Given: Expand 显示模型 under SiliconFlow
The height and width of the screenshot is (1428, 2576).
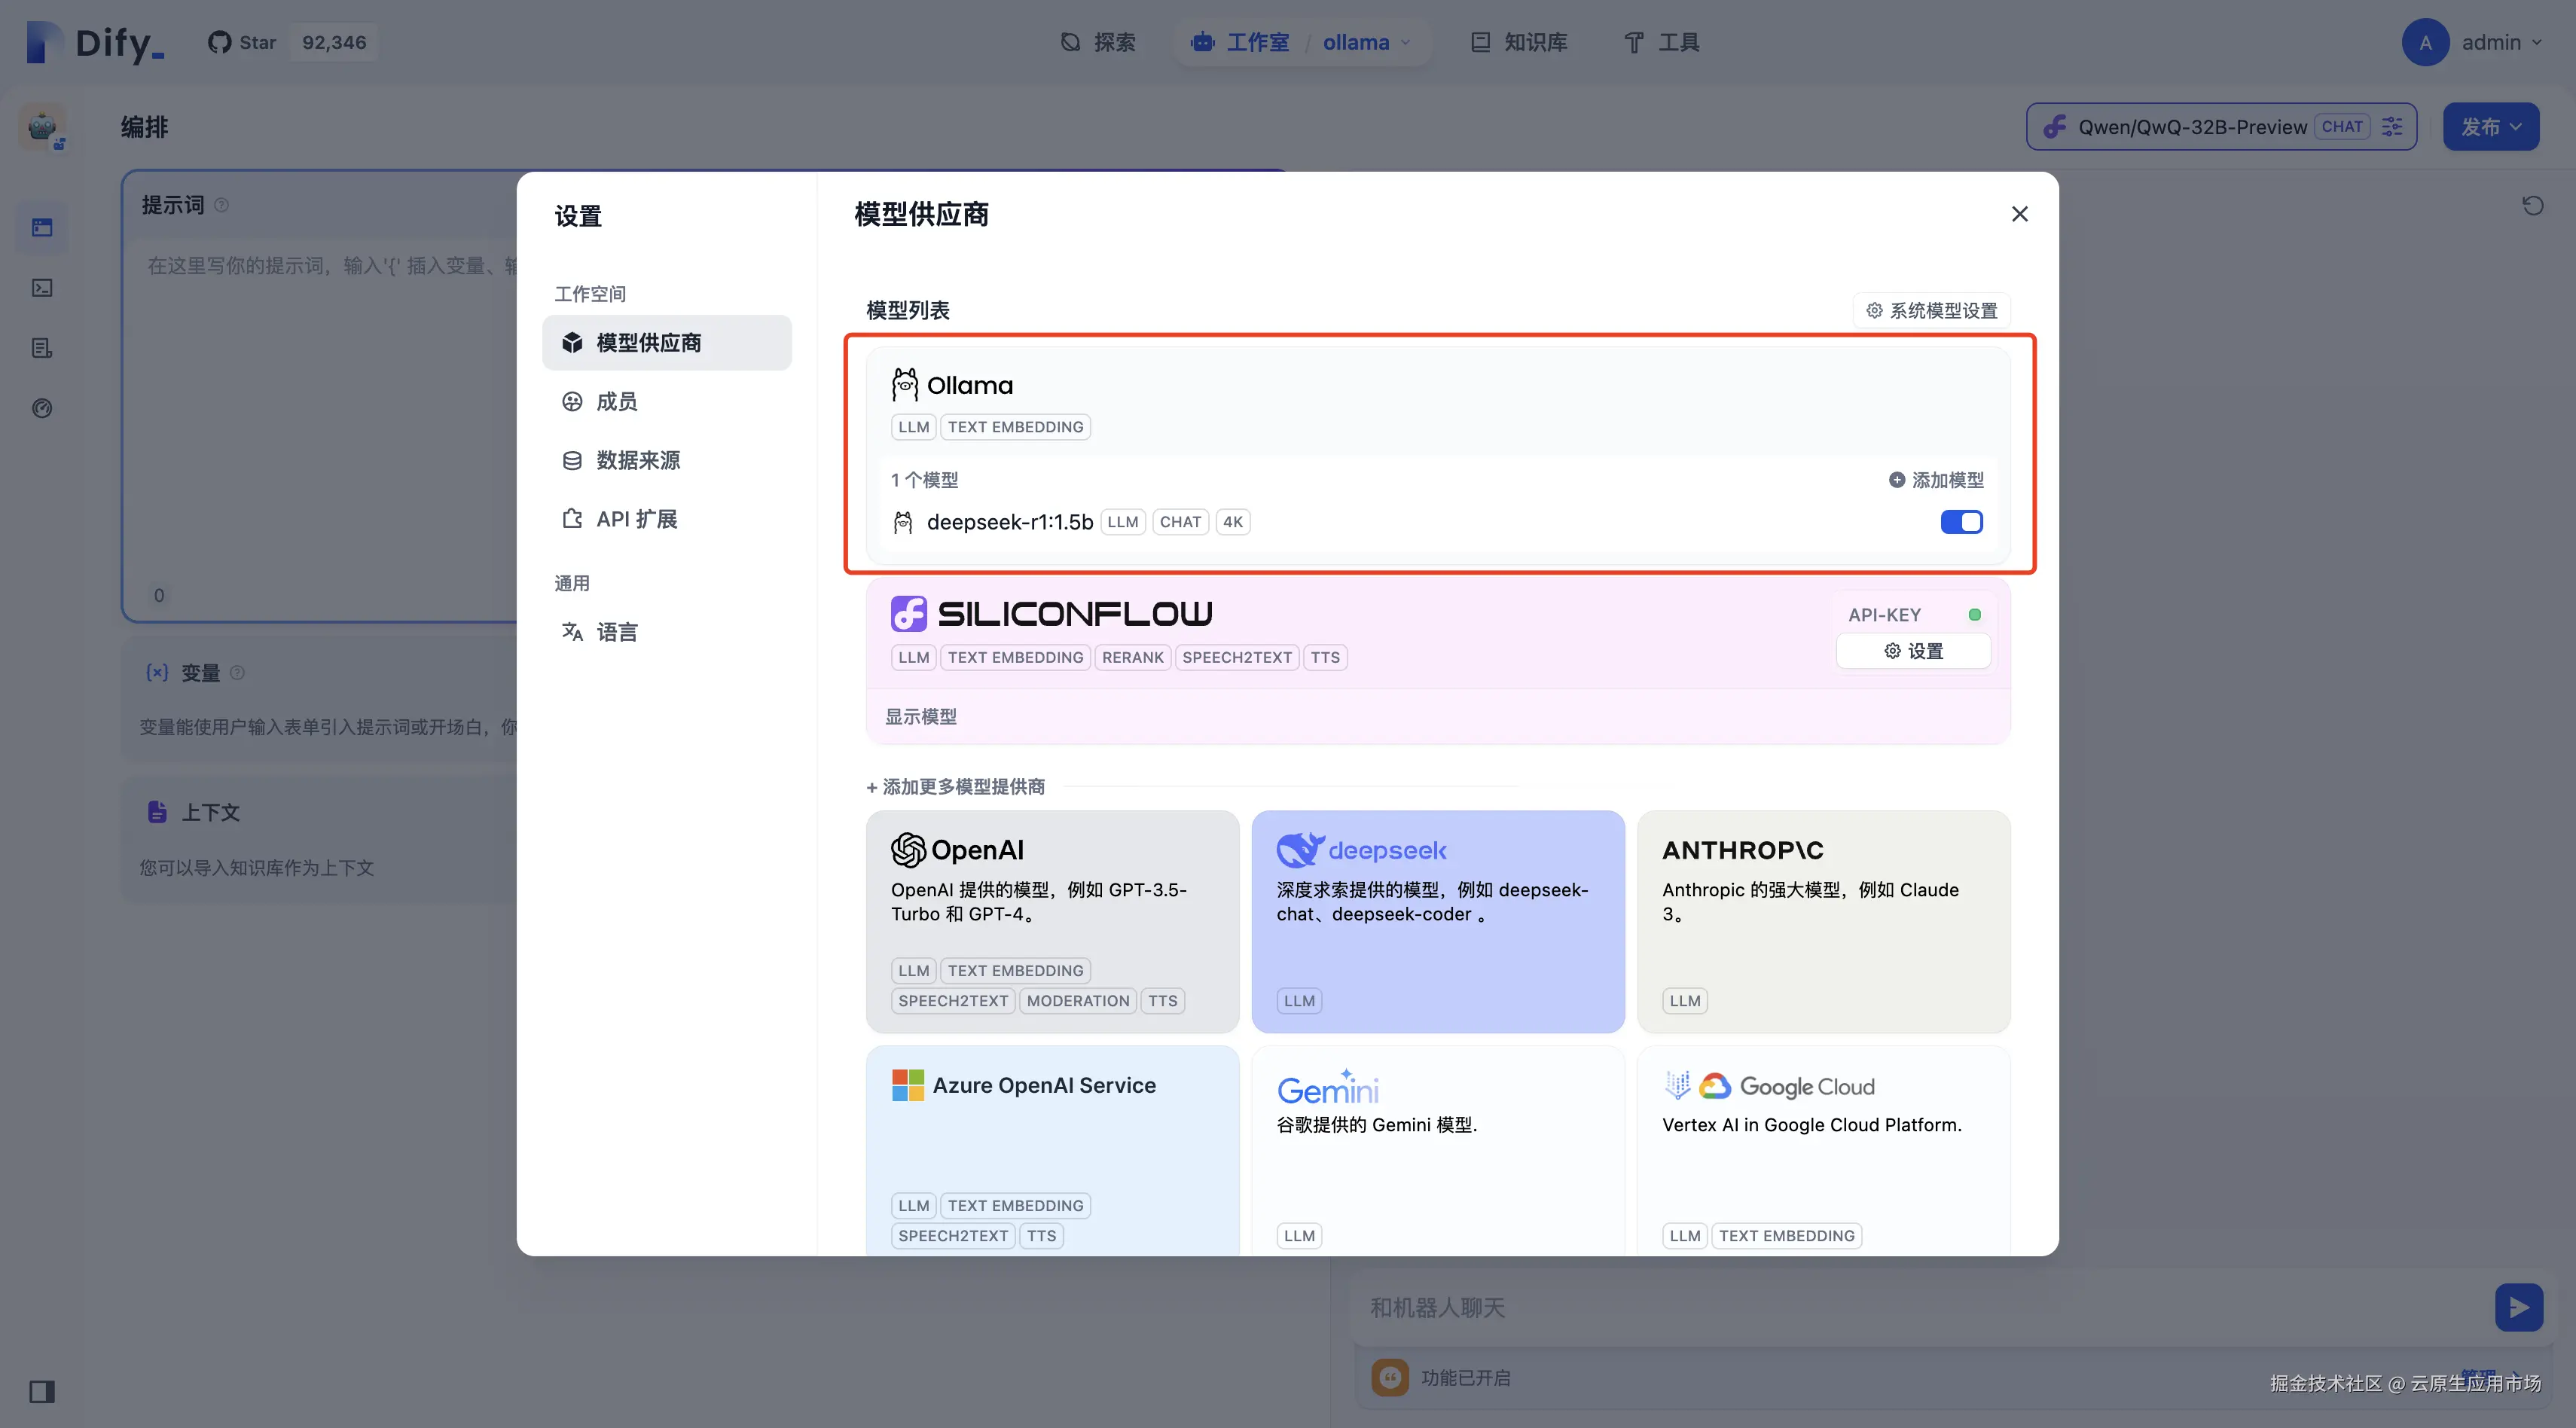Looking at the screenshot, I should click(x=920, y=717).
